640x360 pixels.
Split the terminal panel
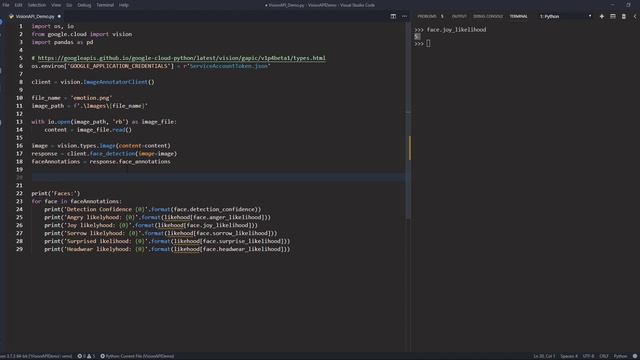(x=613, y=16)
